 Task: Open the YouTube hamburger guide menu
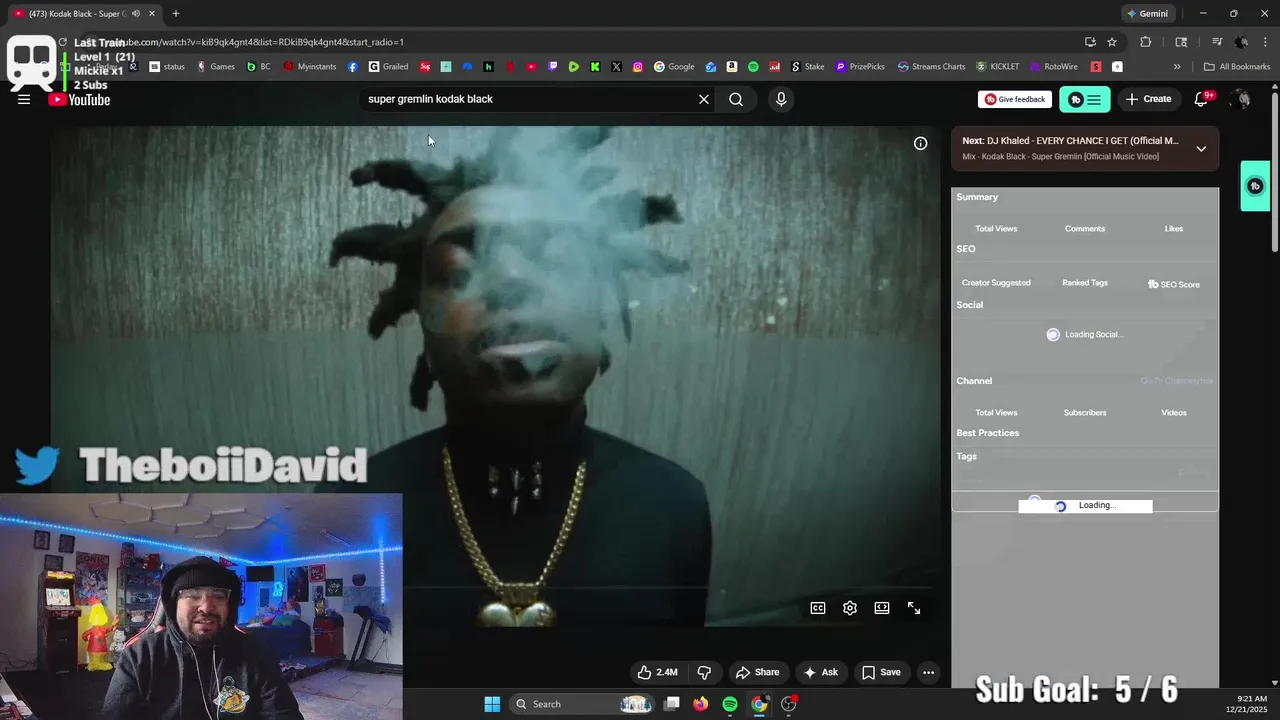point(24,99)
